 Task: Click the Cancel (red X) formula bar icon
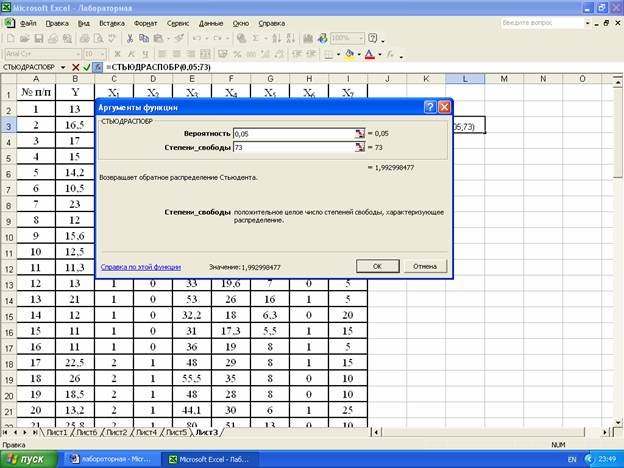pyautogui.click(x=76, y=66)
